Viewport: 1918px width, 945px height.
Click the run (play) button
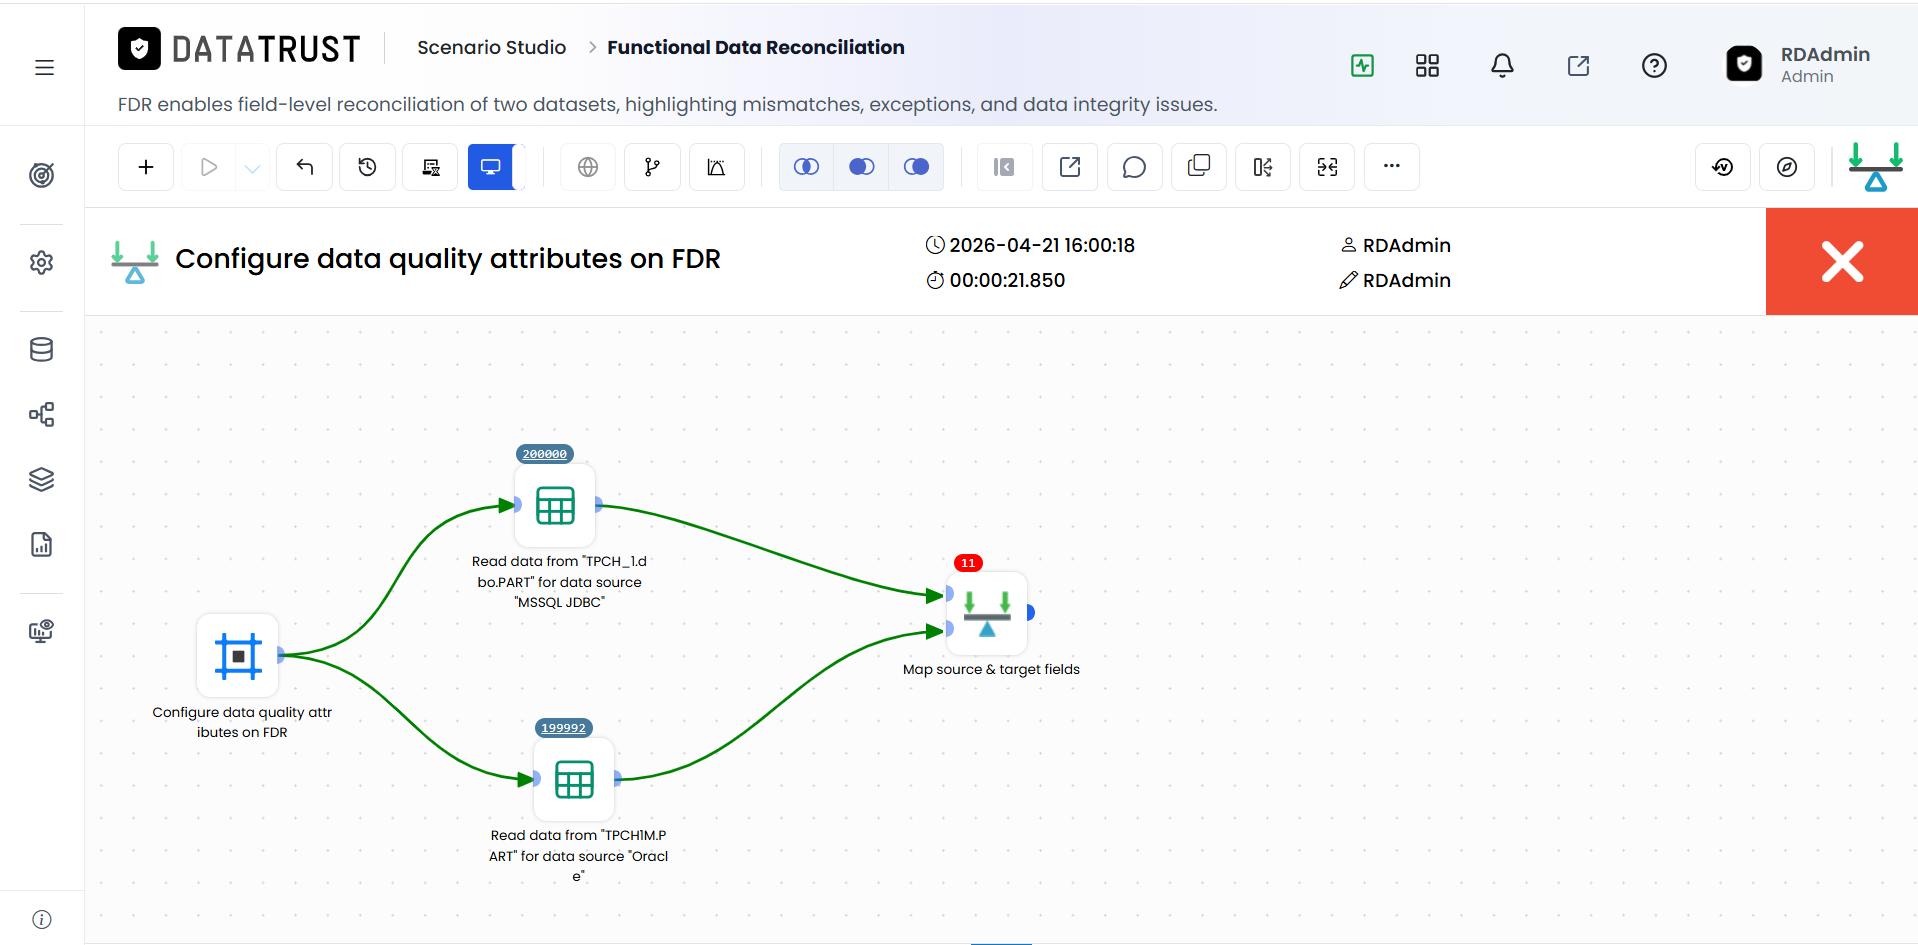[x=209, y=167]
